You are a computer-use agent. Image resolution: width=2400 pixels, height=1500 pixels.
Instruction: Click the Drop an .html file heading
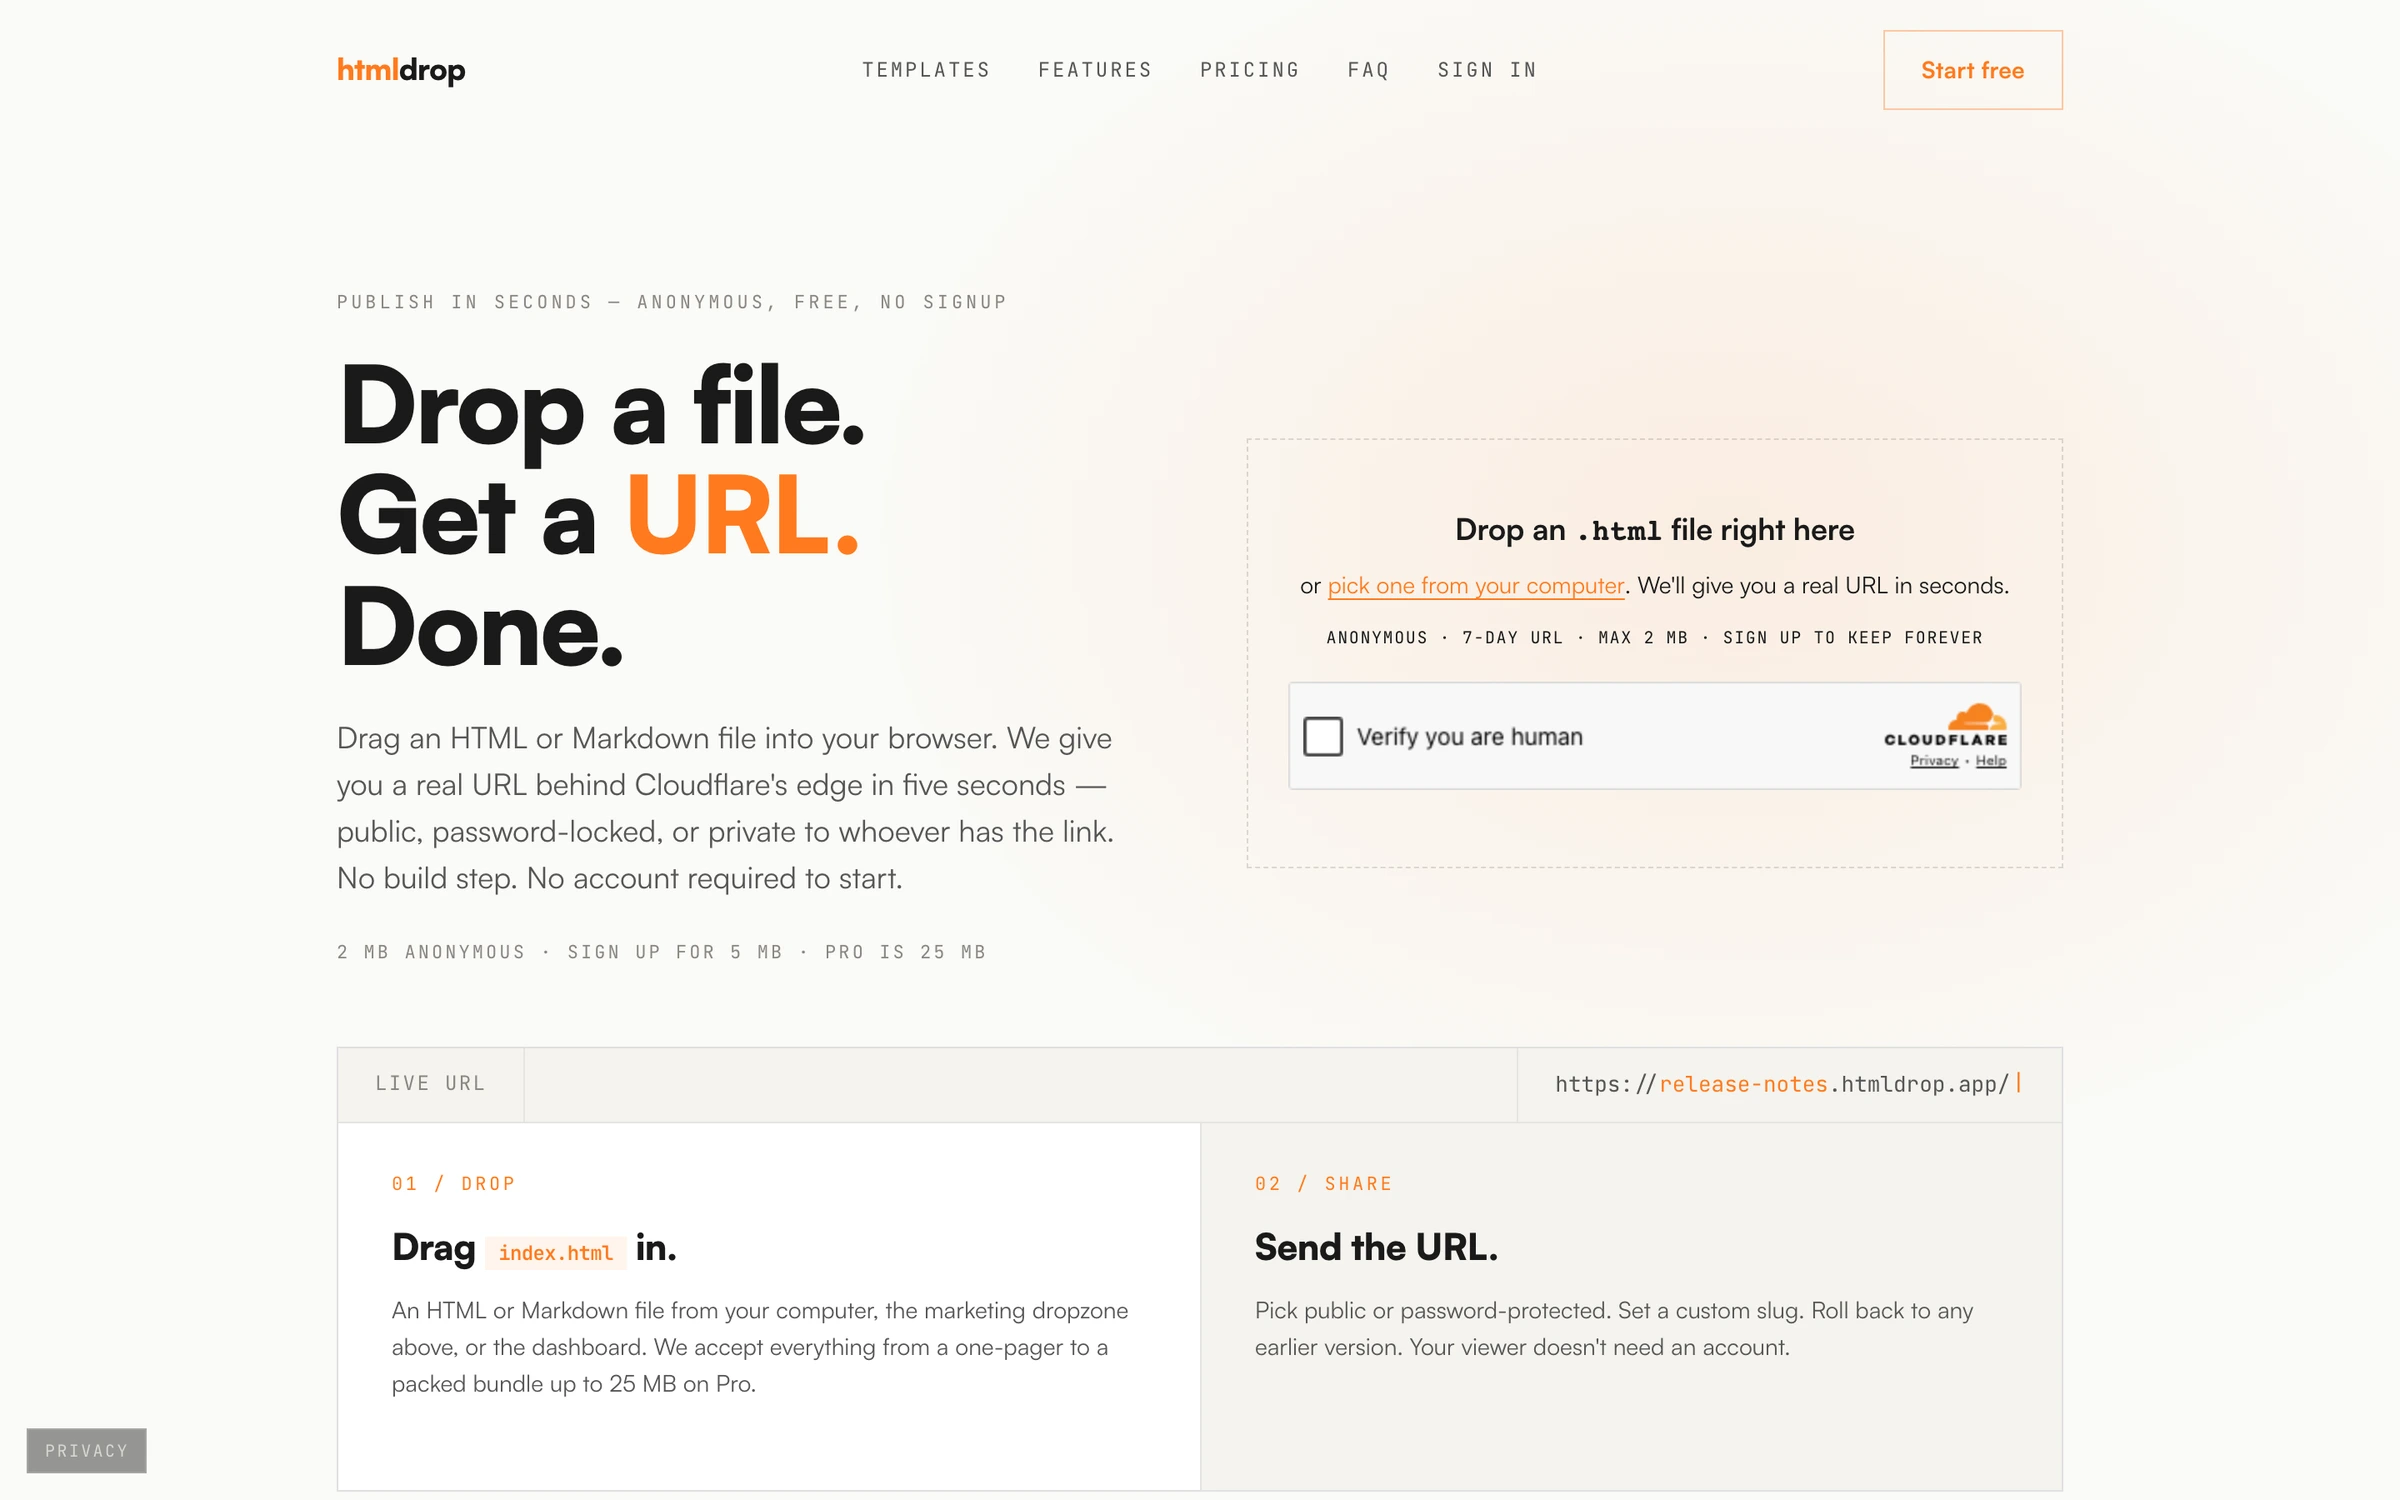point(1654,530)
